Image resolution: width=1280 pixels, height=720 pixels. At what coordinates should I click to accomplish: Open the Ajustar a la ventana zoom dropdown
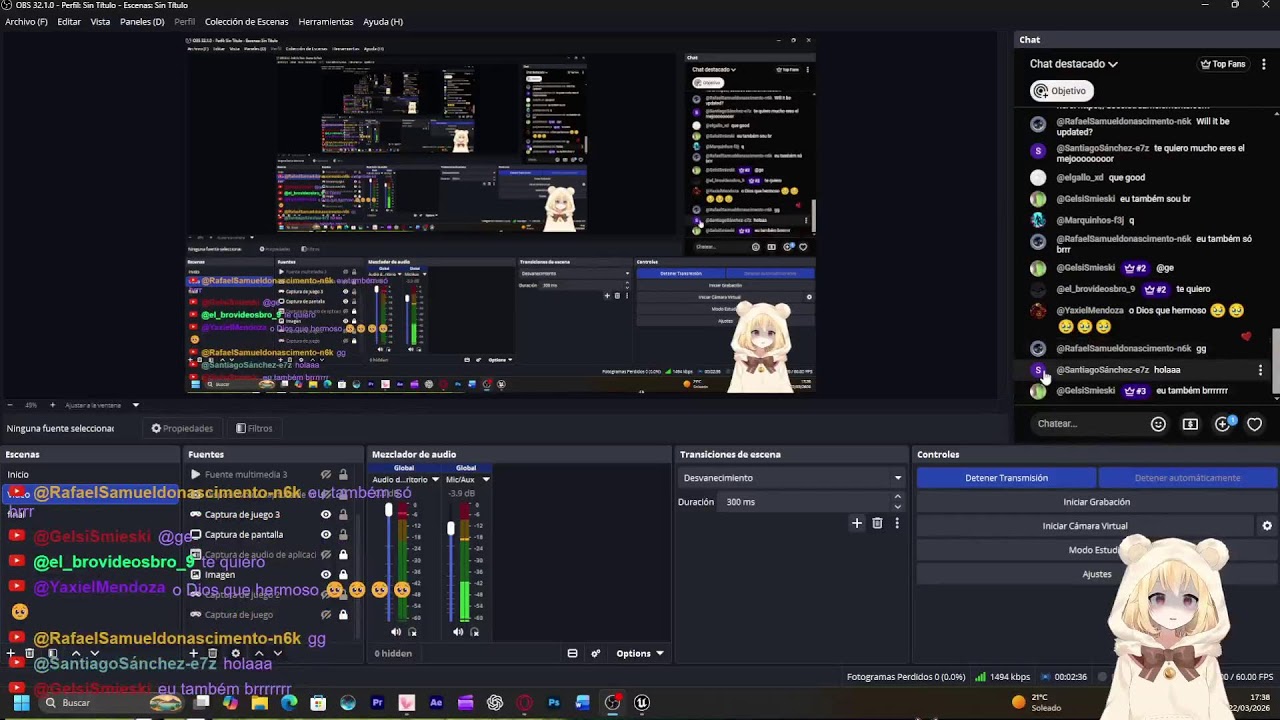(102, 405)
